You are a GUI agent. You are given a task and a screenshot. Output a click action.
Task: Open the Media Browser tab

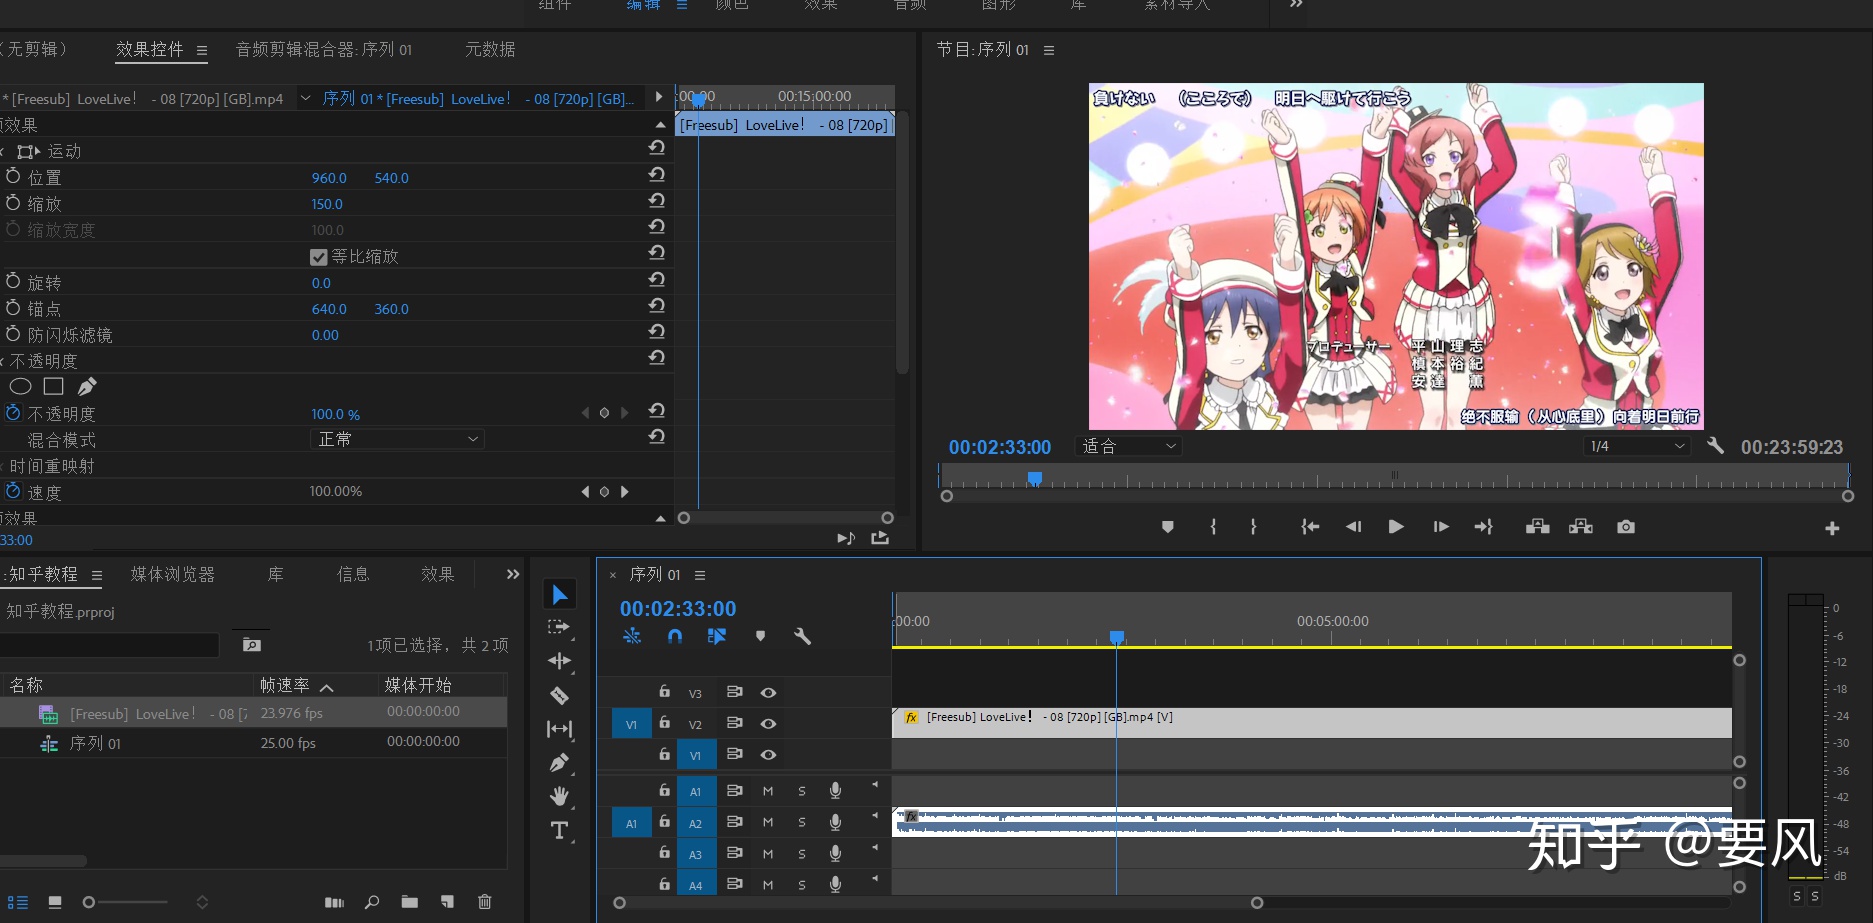(x=173, y=574)
